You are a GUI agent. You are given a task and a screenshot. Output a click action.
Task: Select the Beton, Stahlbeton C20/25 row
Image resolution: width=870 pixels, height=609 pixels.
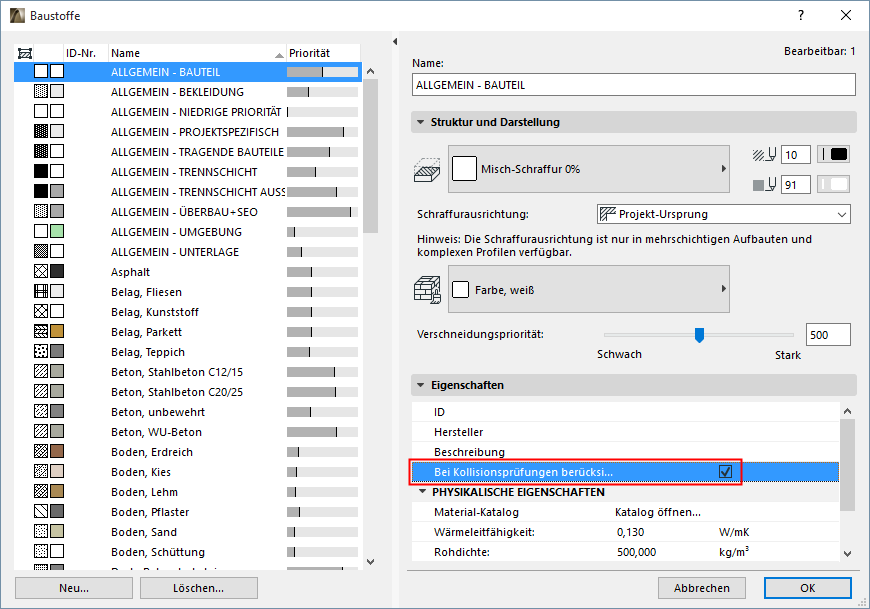click(188, 392)
